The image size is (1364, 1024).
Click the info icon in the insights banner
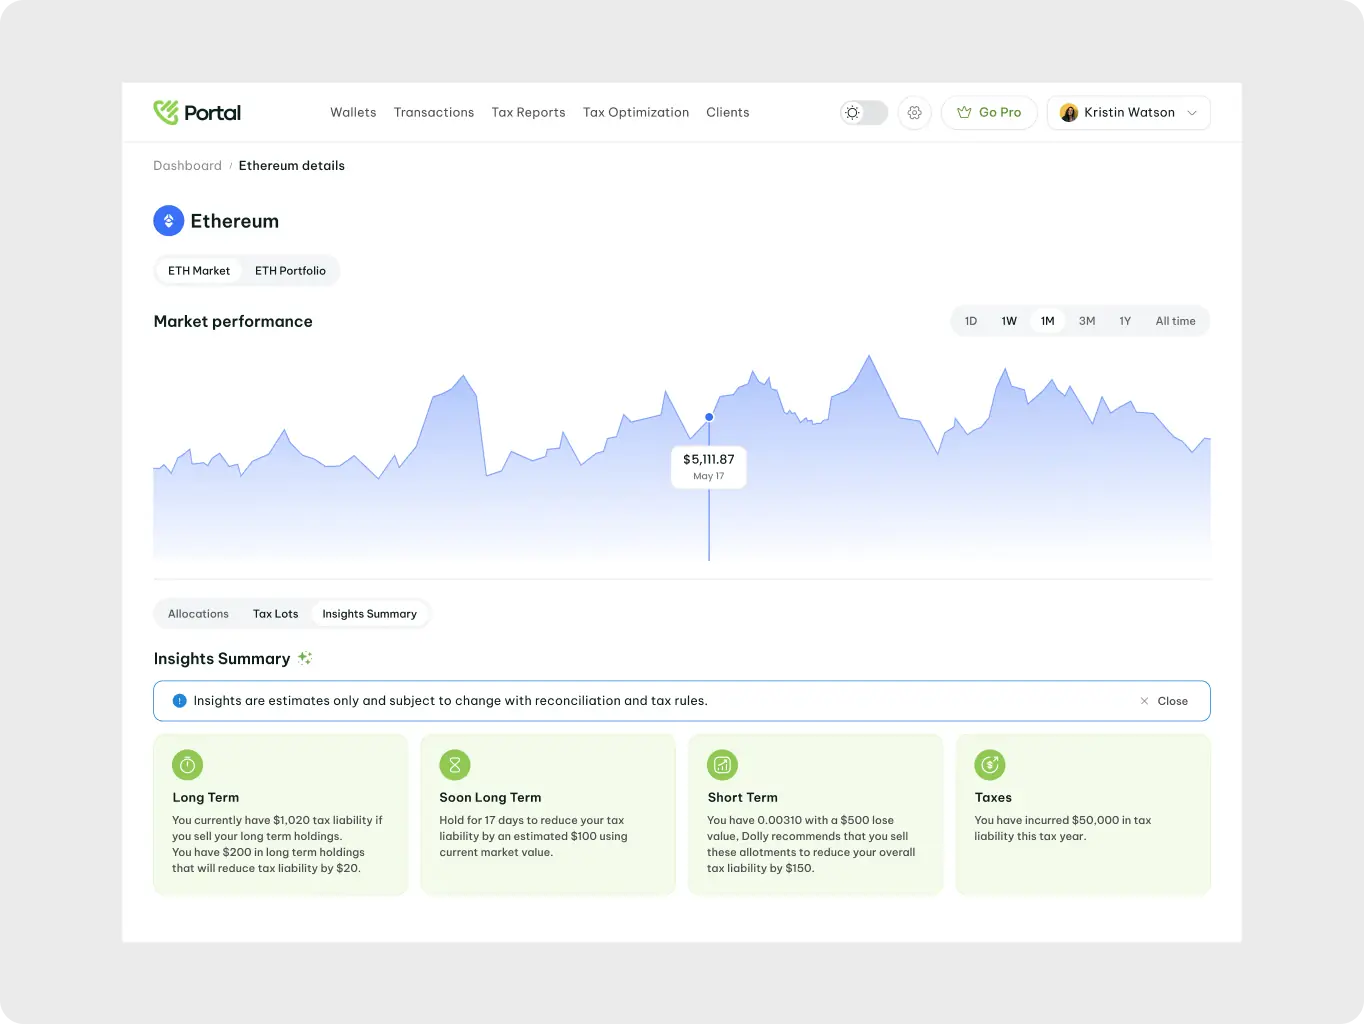[x=180, y=700]
